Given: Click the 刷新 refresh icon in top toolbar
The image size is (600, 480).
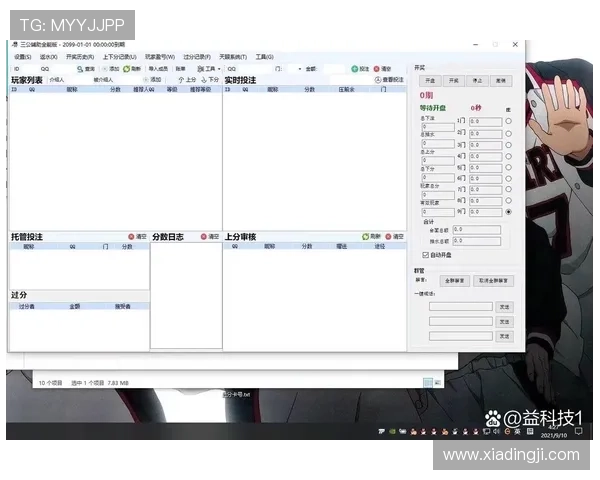Looking at the screenshot, I should (x=125, y=69).
